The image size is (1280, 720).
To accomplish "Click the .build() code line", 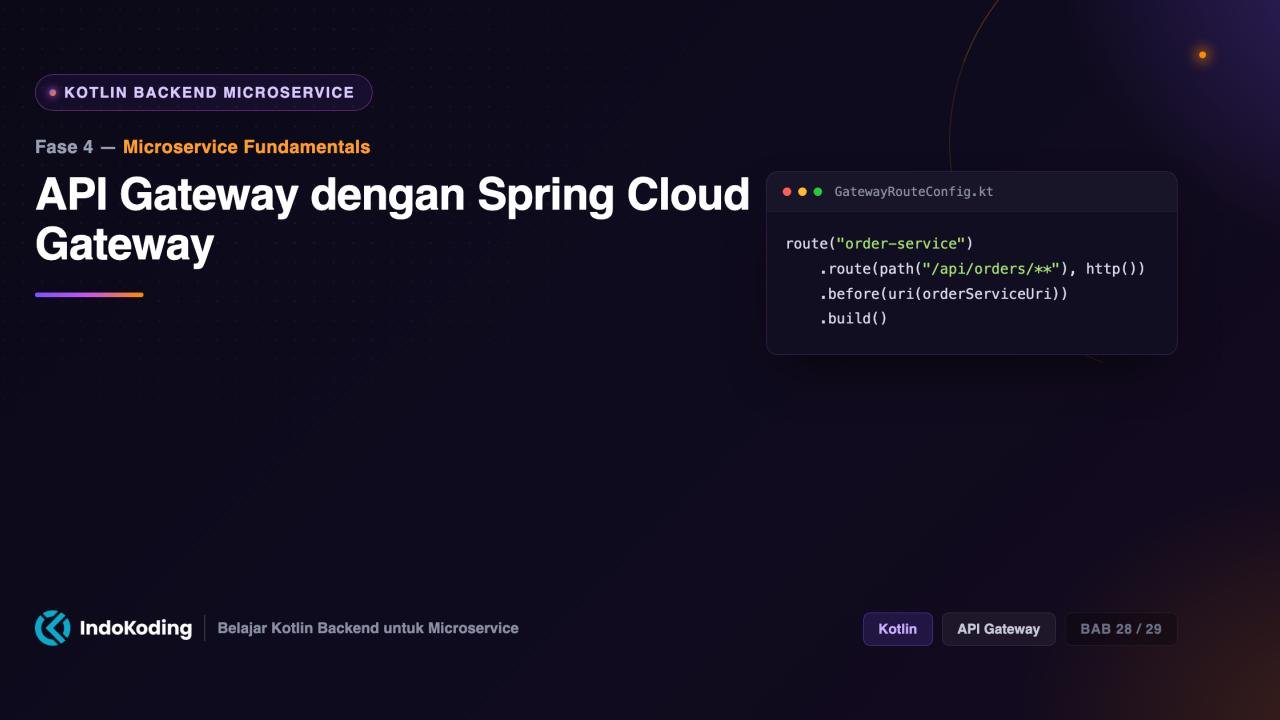I will 853,319.
